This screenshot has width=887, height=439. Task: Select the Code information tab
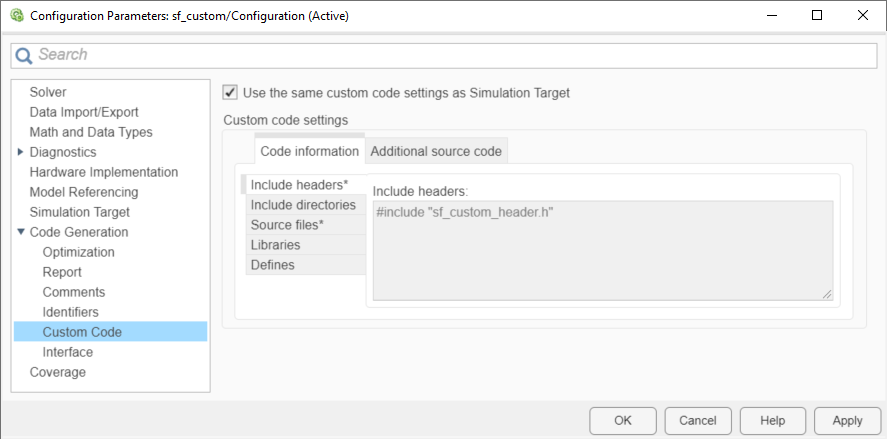(309, 151)
